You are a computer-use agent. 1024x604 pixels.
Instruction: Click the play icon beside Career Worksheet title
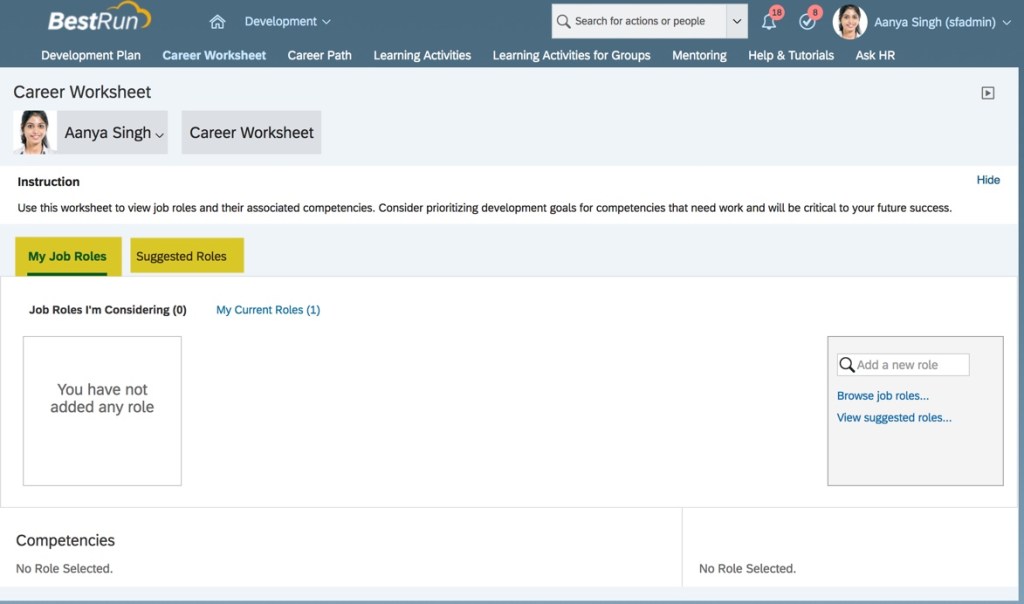[988, 93]
